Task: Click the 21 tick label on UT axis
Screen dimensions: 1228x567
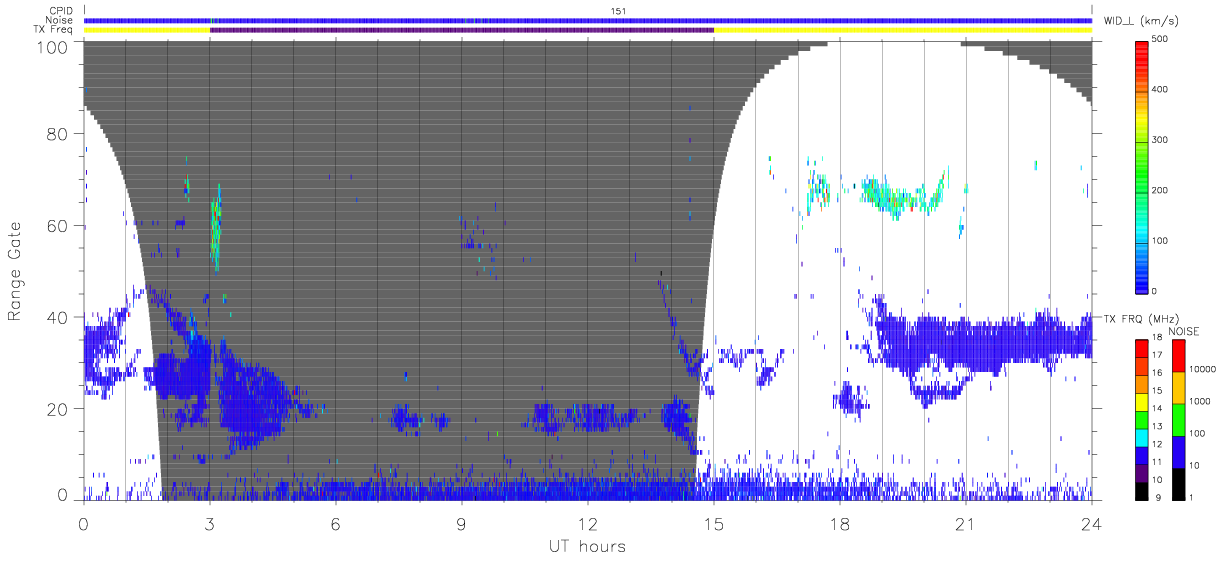Action: (966, 524)
